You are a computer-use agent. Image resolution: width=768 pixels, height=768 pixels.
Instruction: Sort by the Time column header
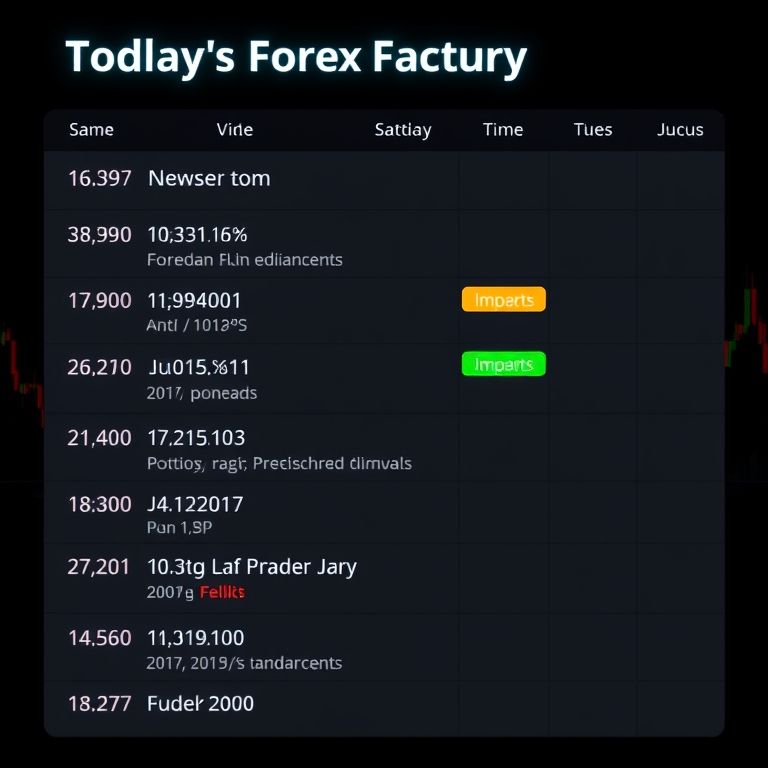(503, 130)
